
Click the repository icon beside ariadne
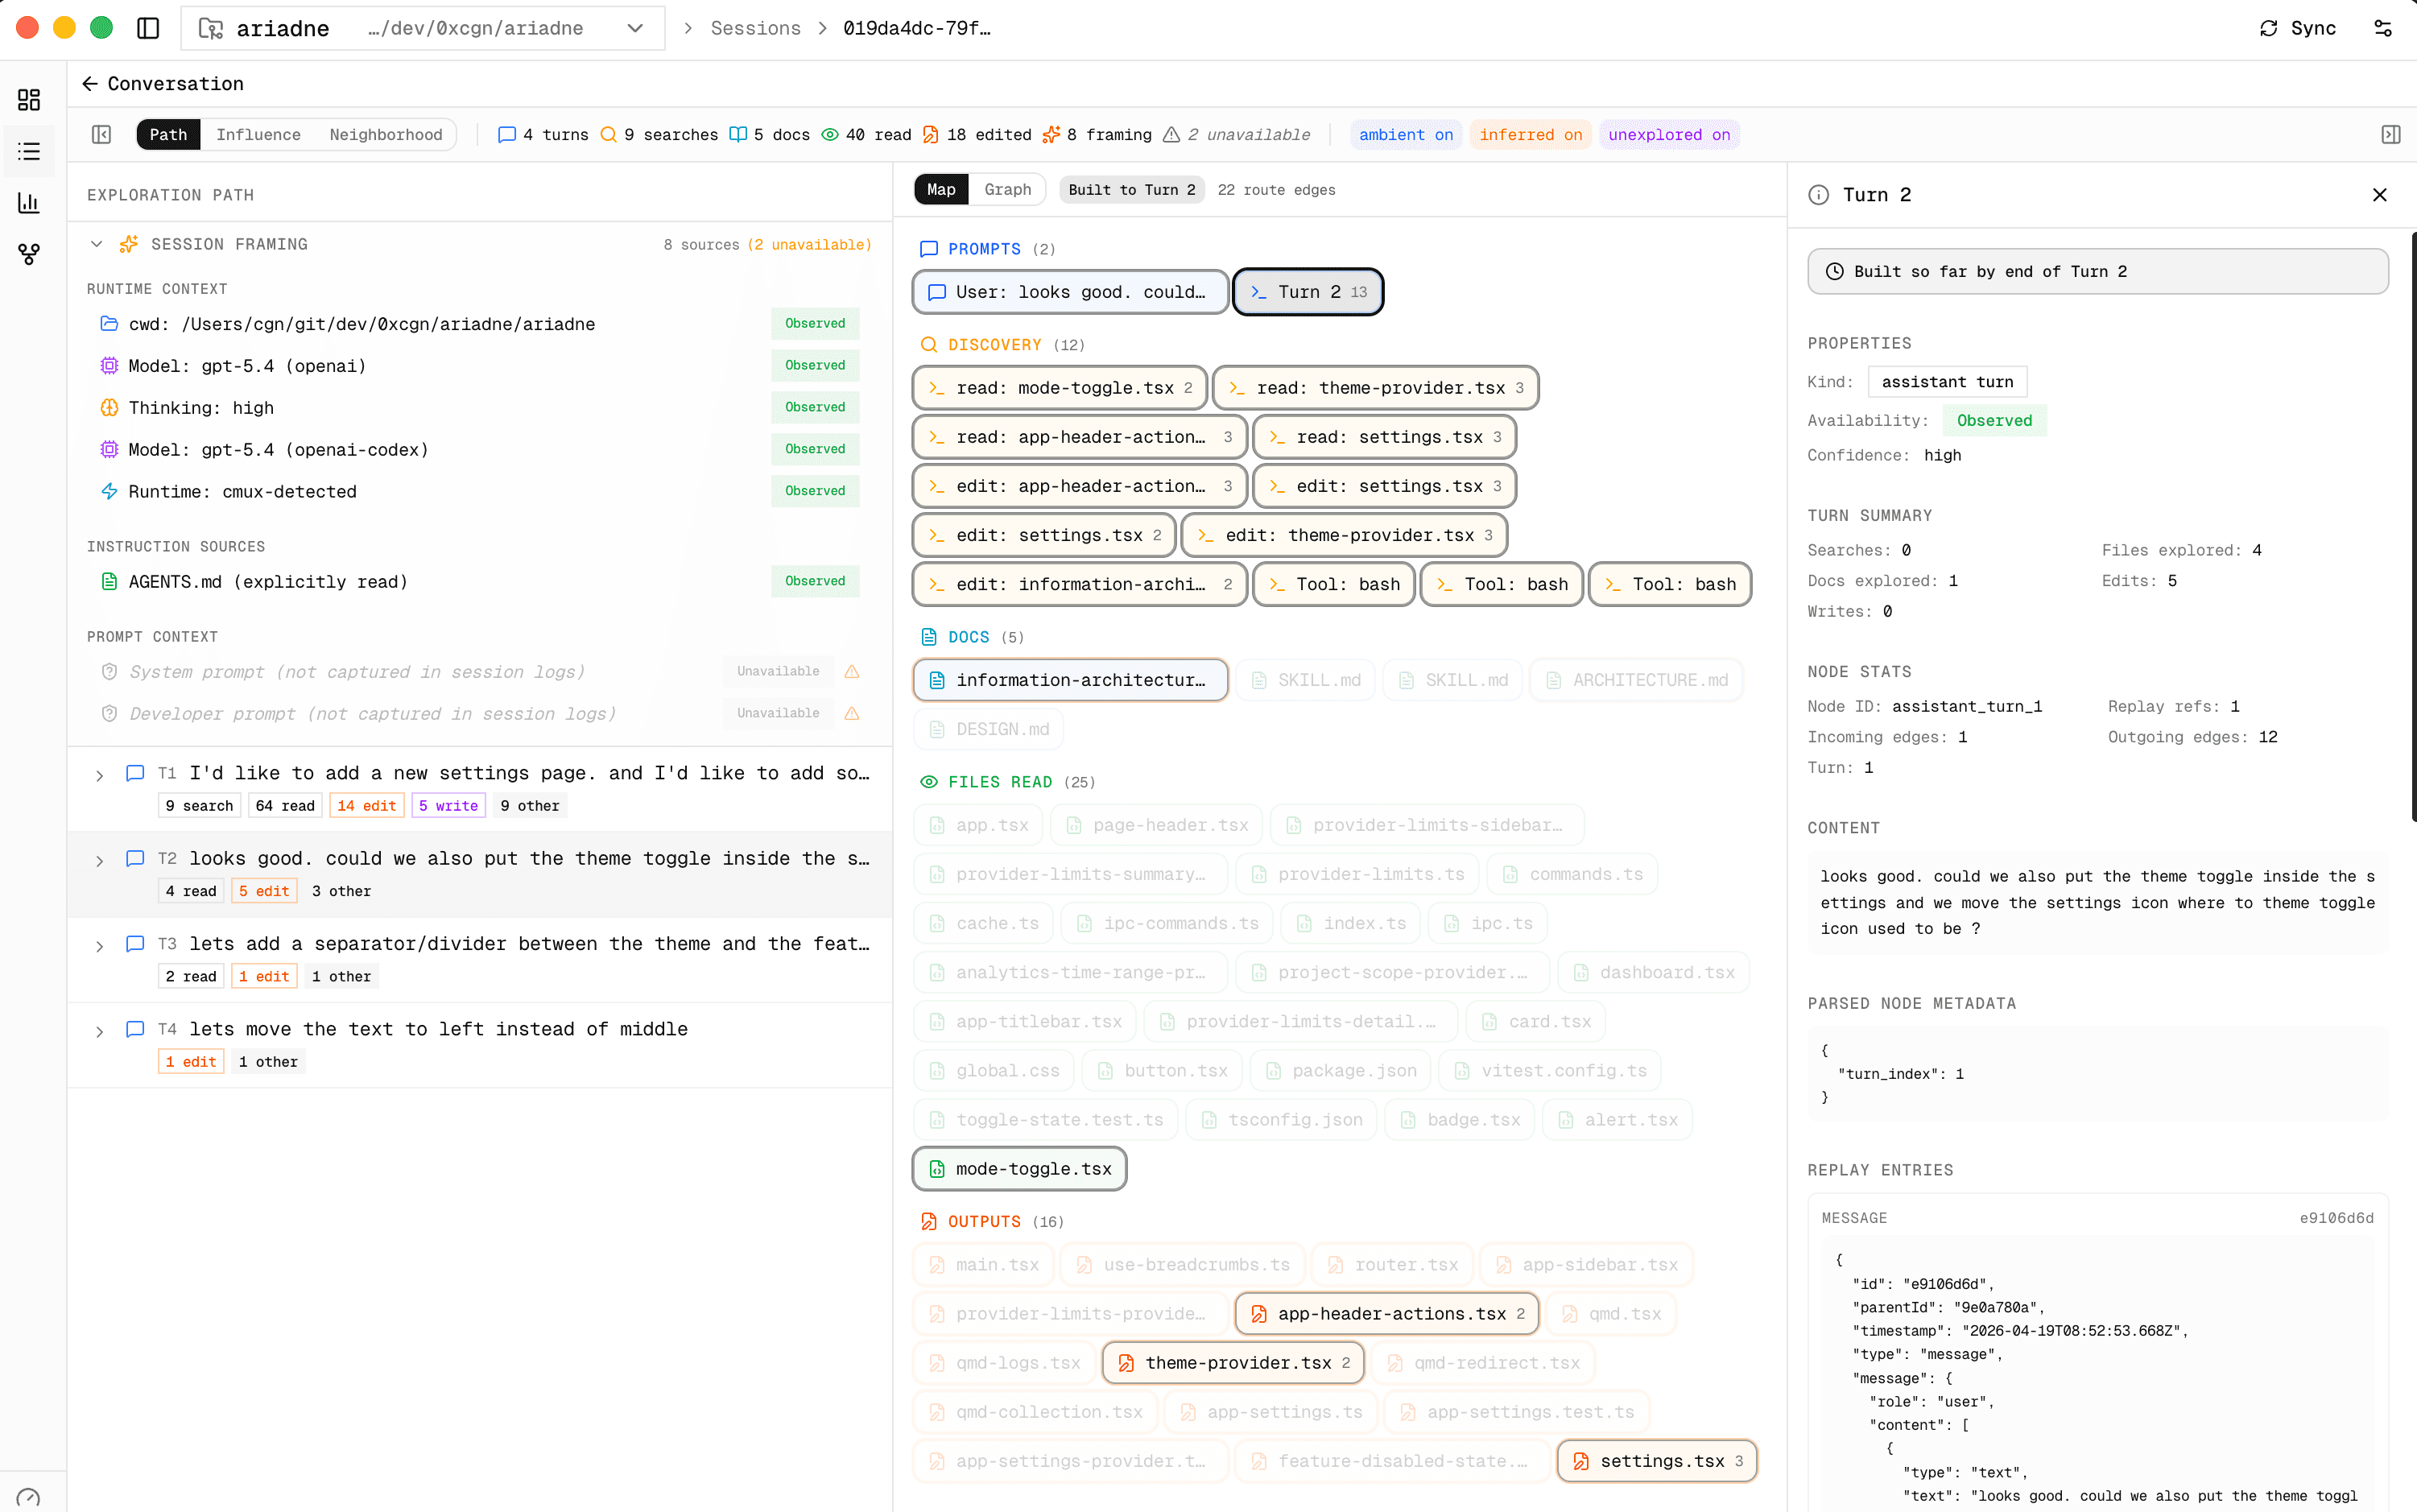(211, 28)
